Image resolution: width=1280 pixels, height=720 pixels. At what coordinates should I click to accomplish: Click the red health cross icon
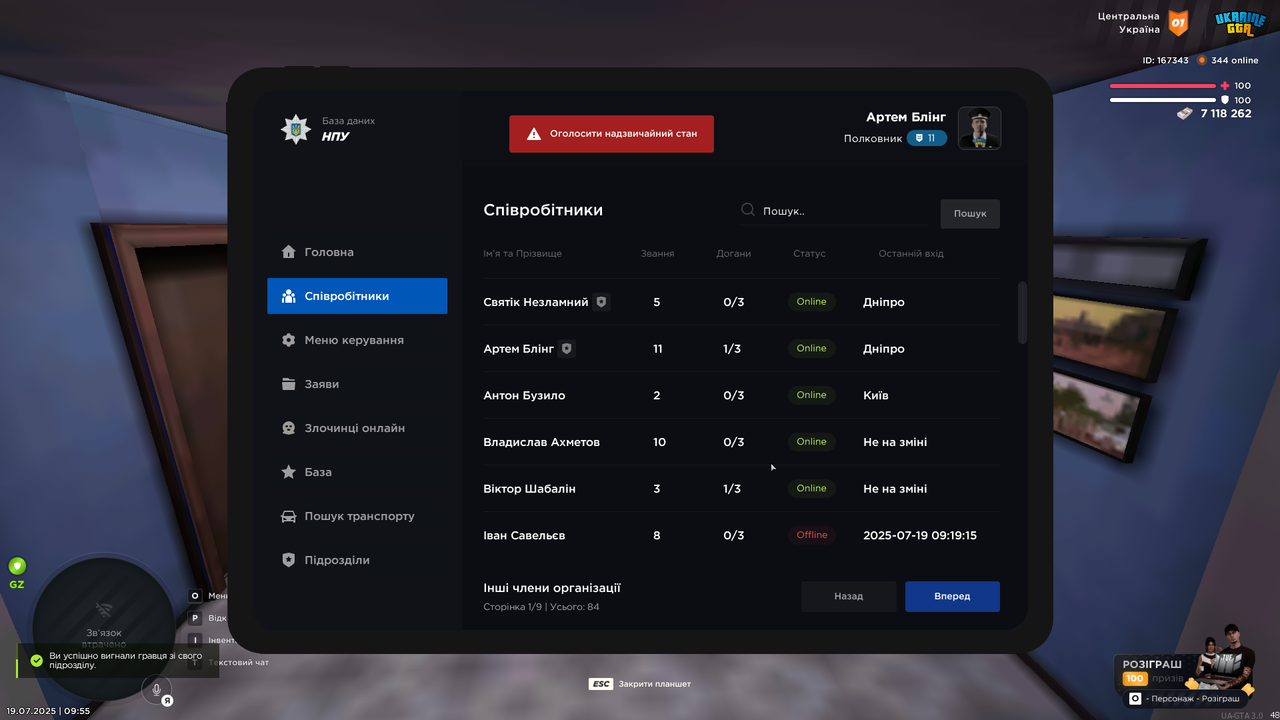(x=1225, y=86)
